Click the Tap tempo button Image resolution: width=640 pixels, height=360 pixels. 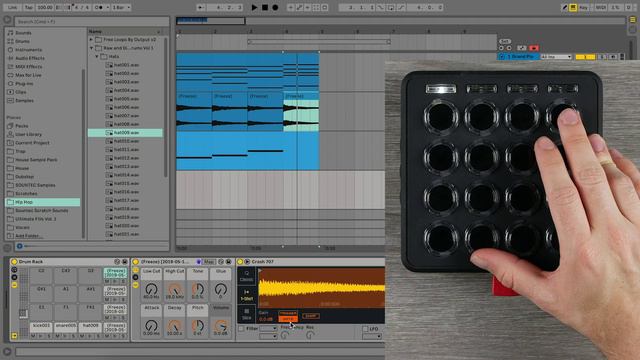[28, 7]
